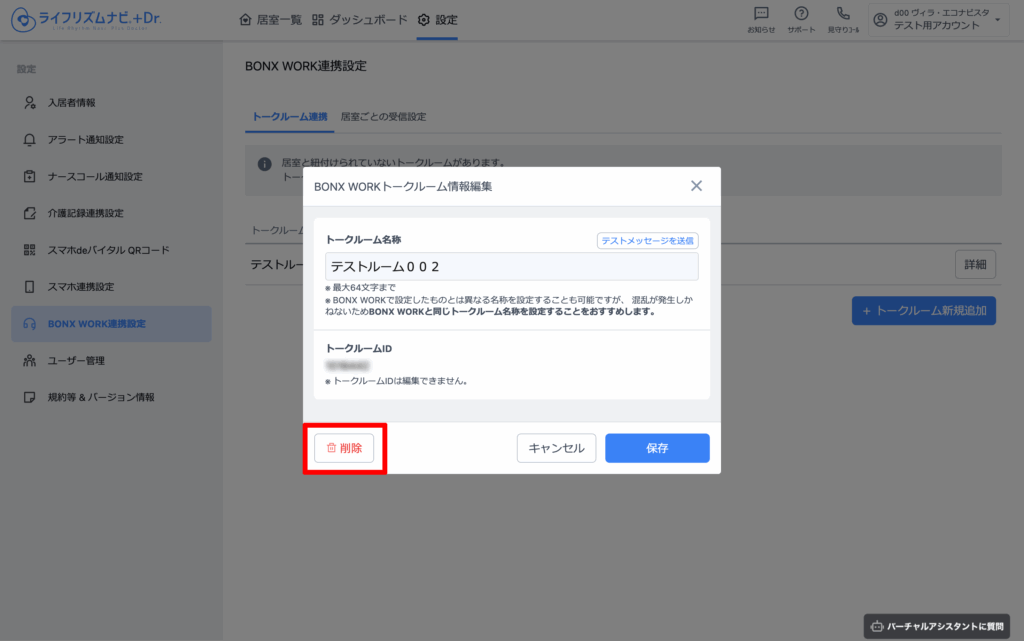
Task: Click the トークルーム名称 input field
Action: tap(511, 266)
